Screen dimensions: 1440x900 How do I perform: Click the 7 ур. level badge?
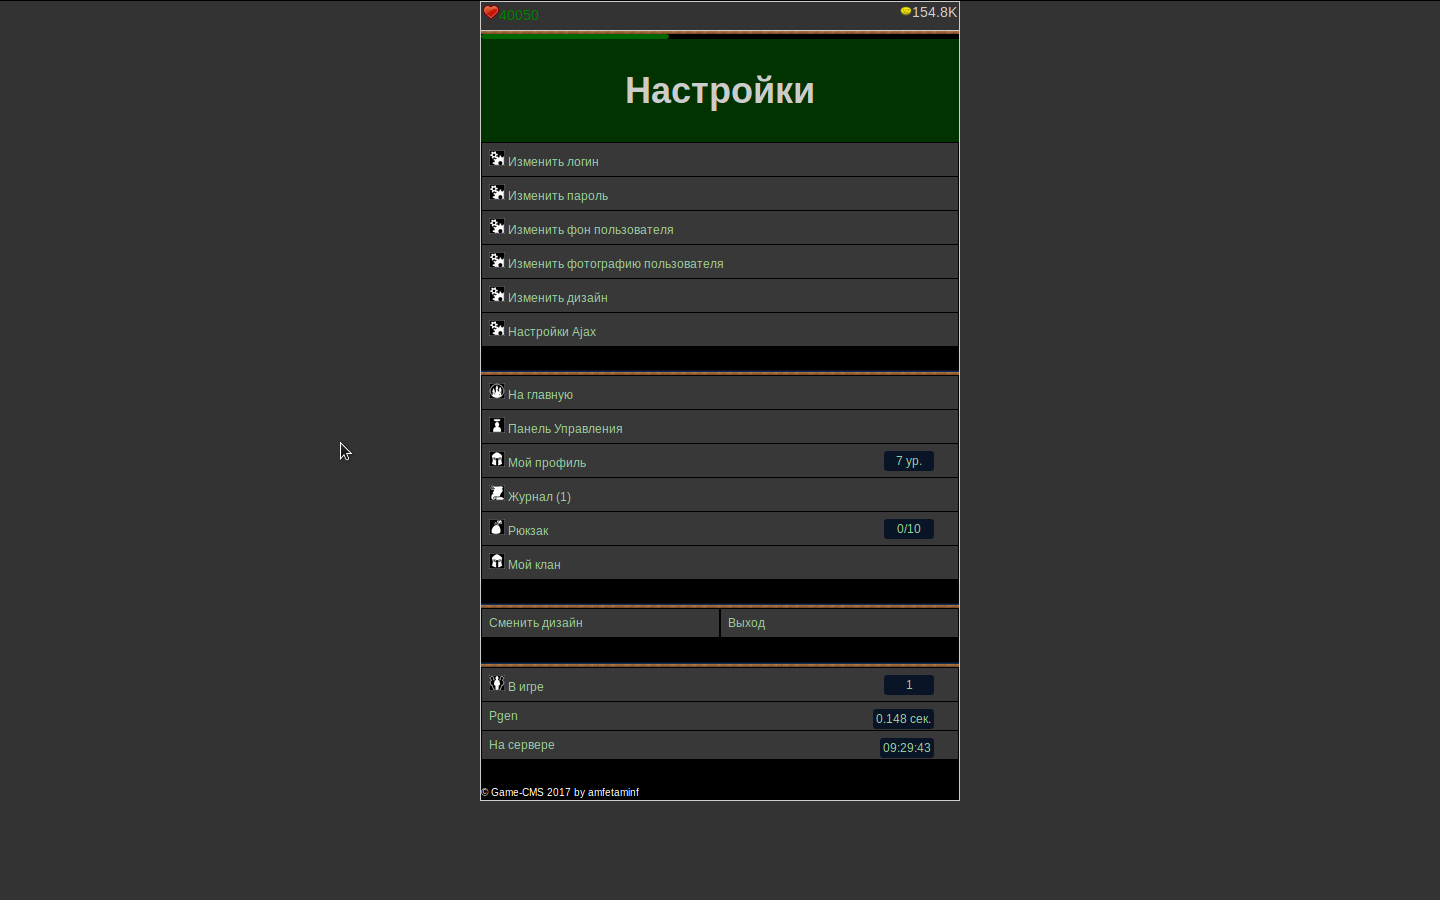pyautogui.click(x=908, y=461)
